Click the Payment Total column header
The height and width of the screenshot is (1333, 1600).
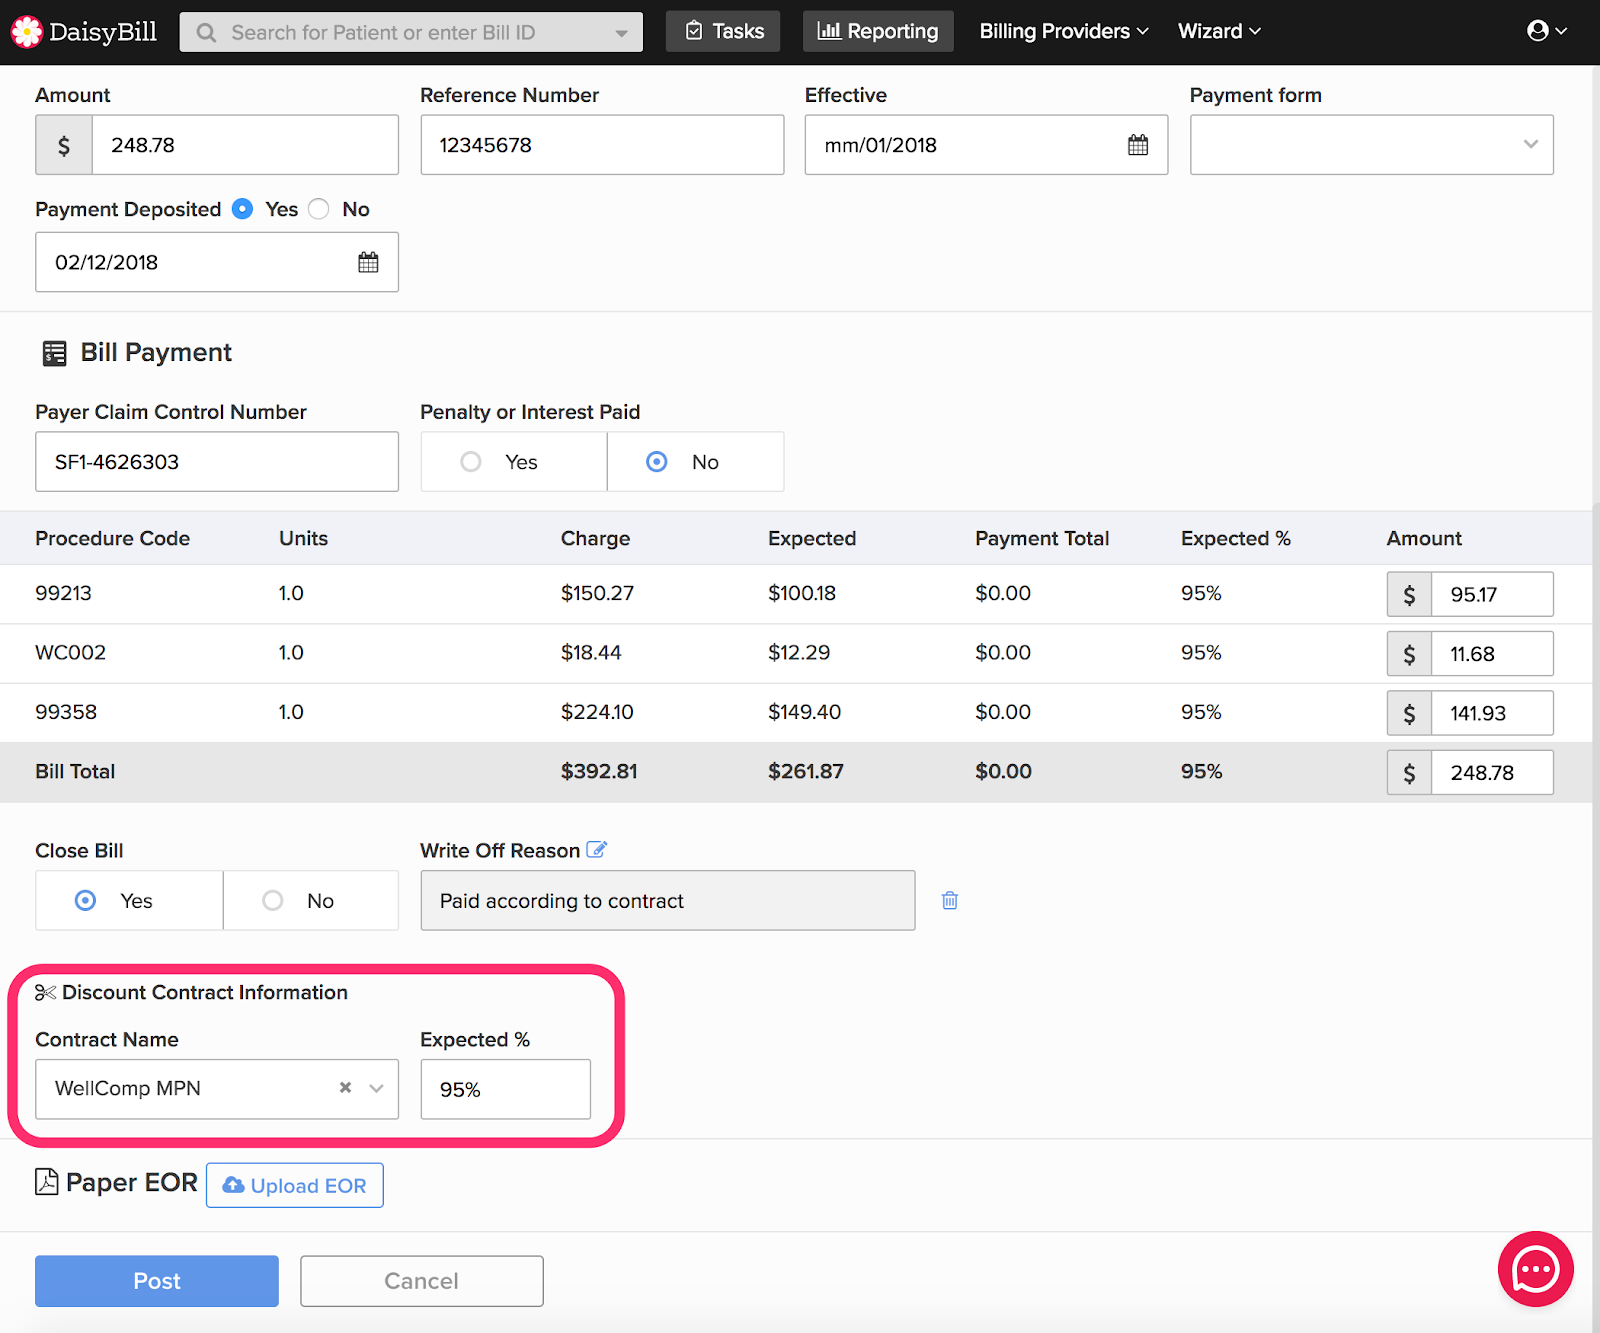pos(1042,538)
